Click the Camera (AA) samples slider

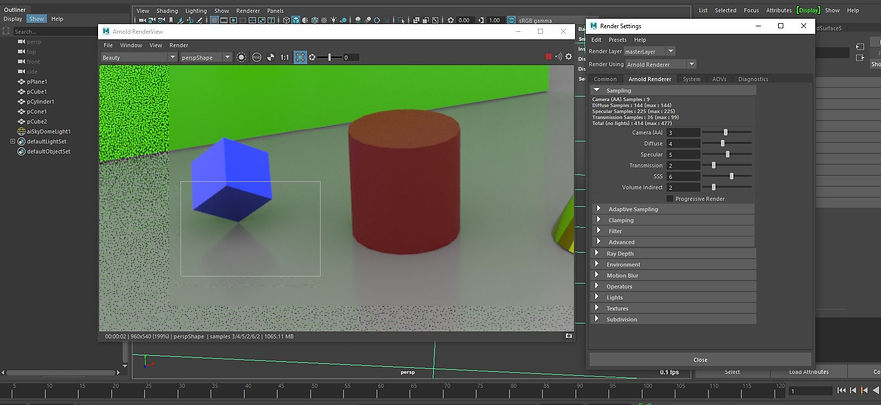(727, 132)
